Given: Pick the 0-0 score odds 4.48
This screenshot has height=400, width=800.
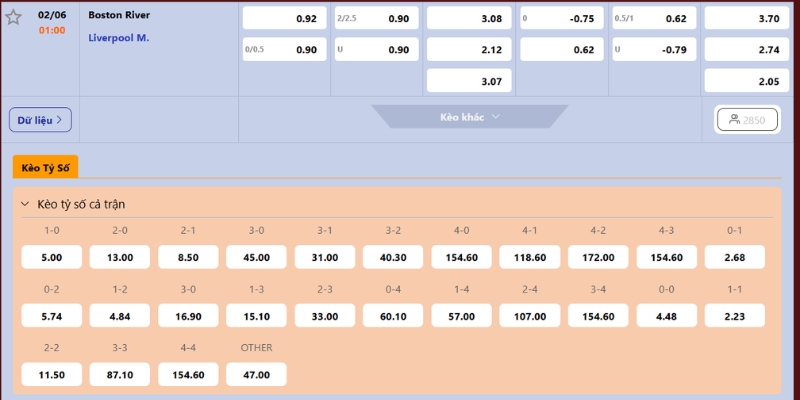Looking at the screenshot, I should pos(666,316).
